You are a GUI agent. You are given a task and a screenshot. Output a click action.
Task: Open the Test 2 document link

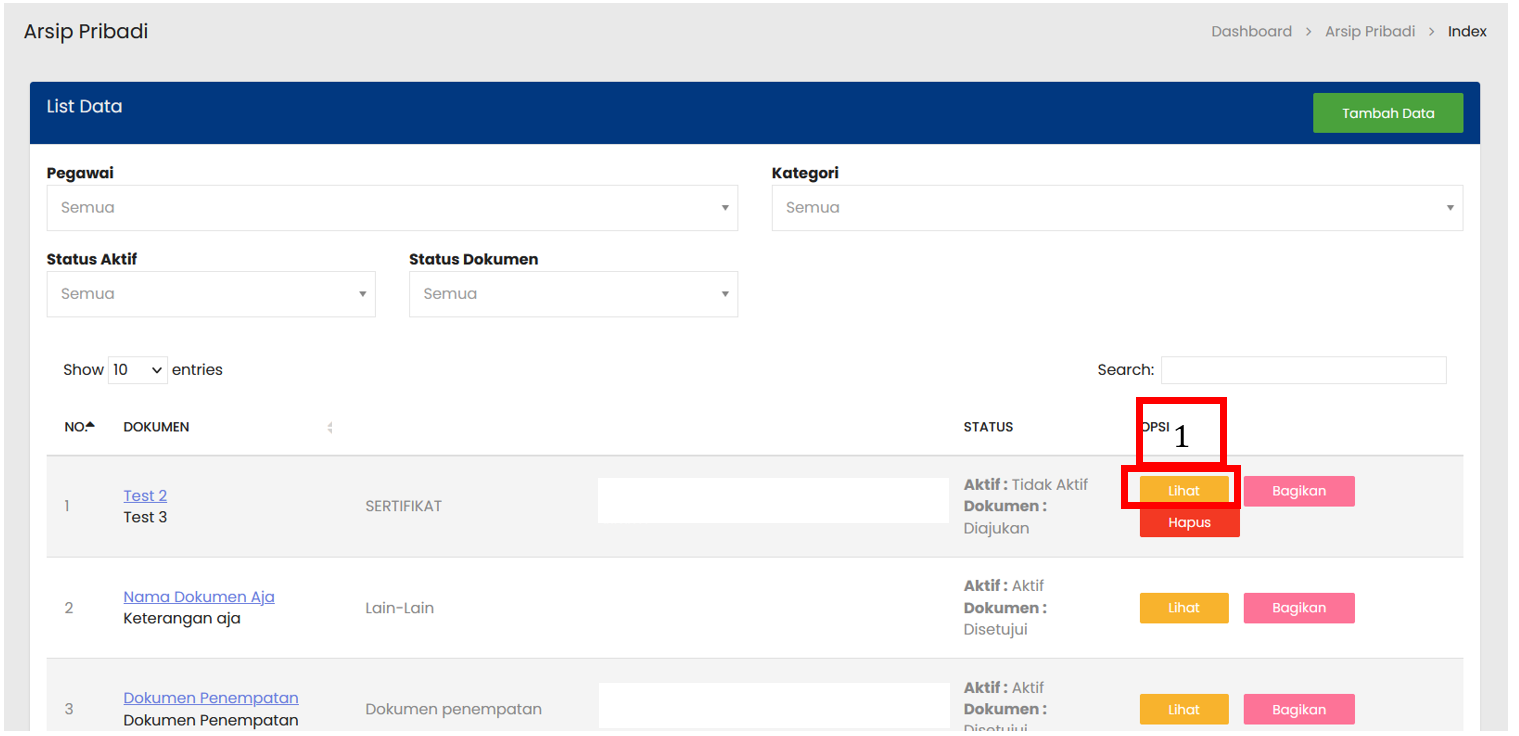(x=145, y=496)
